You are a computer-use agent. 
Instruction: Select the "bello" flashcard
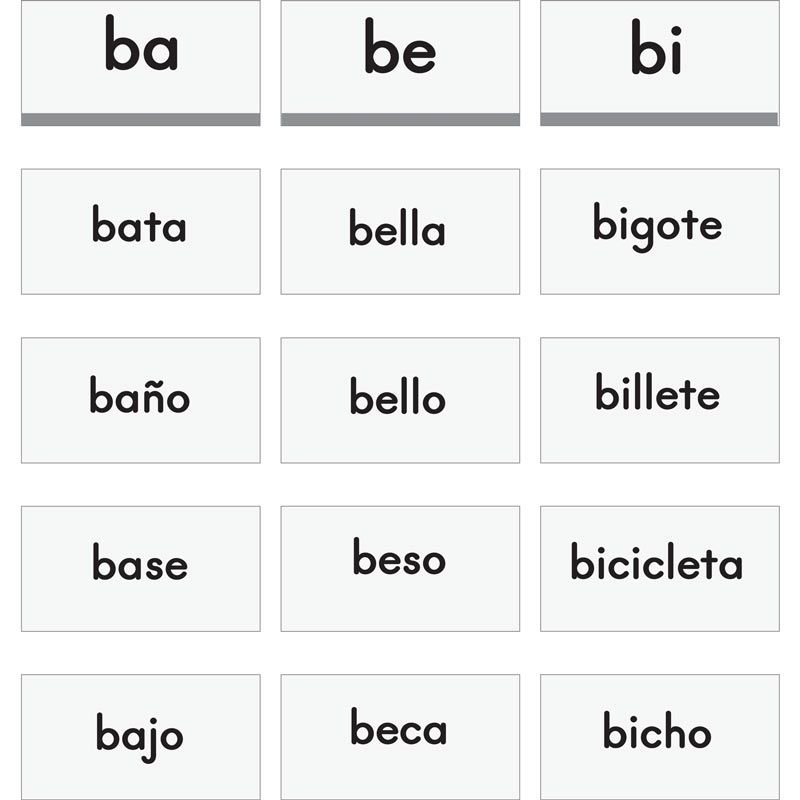(400, 400)
